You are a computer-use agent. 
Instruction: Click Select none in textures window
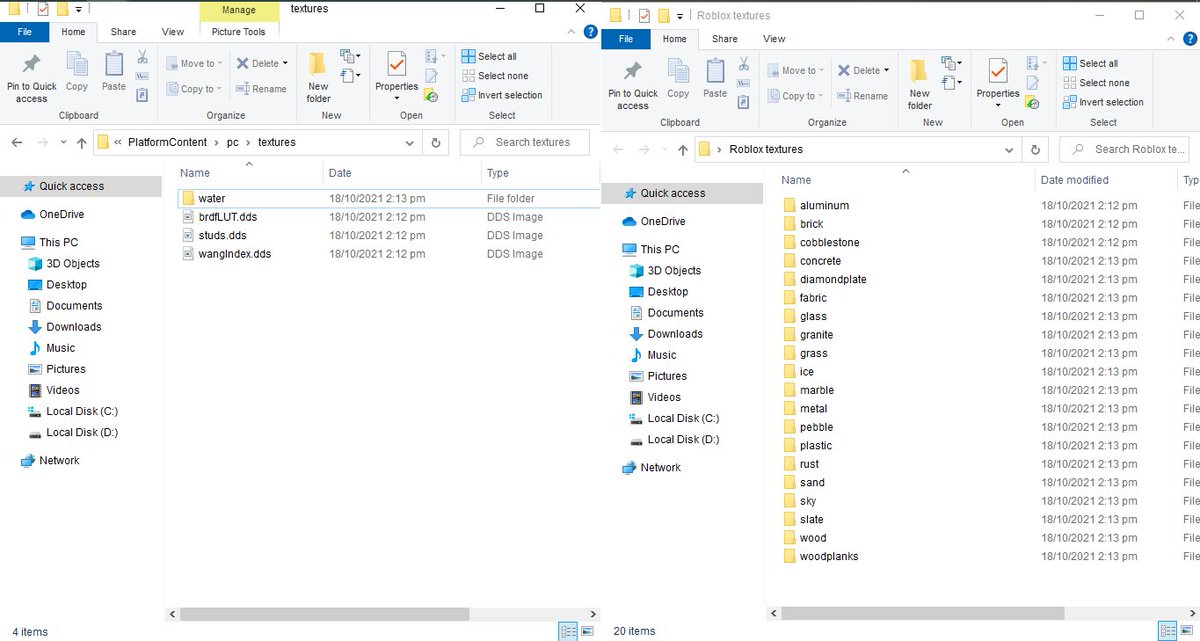495,76
